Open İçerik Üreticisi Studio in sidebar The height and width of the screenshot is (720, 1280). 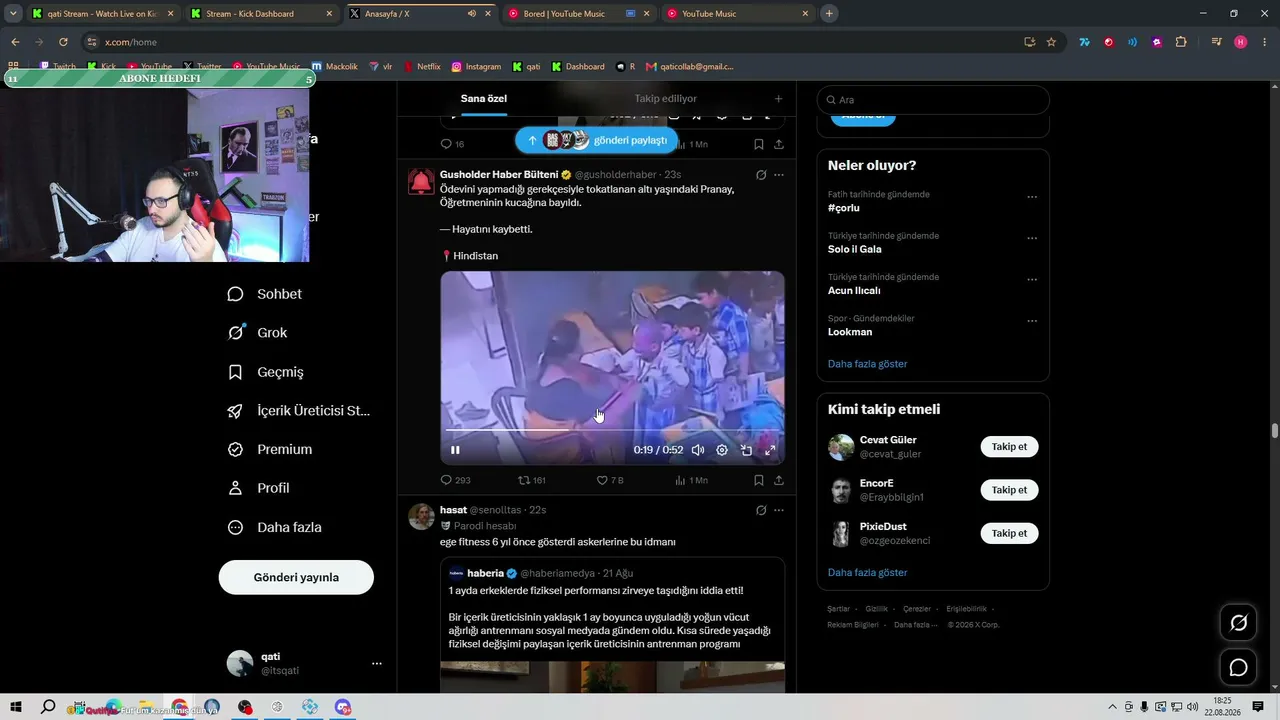[x=299, y=411]
